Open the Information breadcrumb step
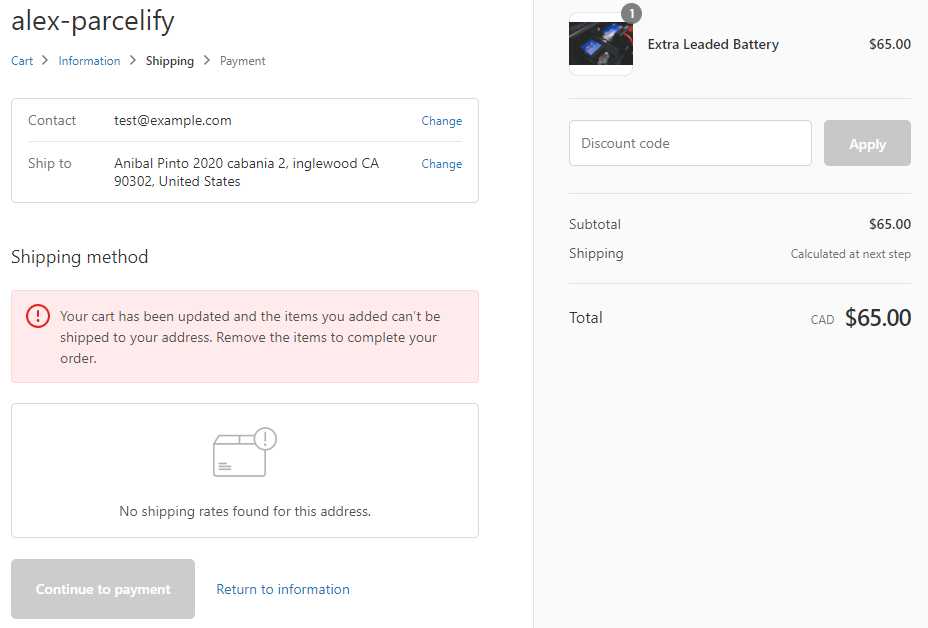This screenshot has width=928, height=628. point(89,61)
